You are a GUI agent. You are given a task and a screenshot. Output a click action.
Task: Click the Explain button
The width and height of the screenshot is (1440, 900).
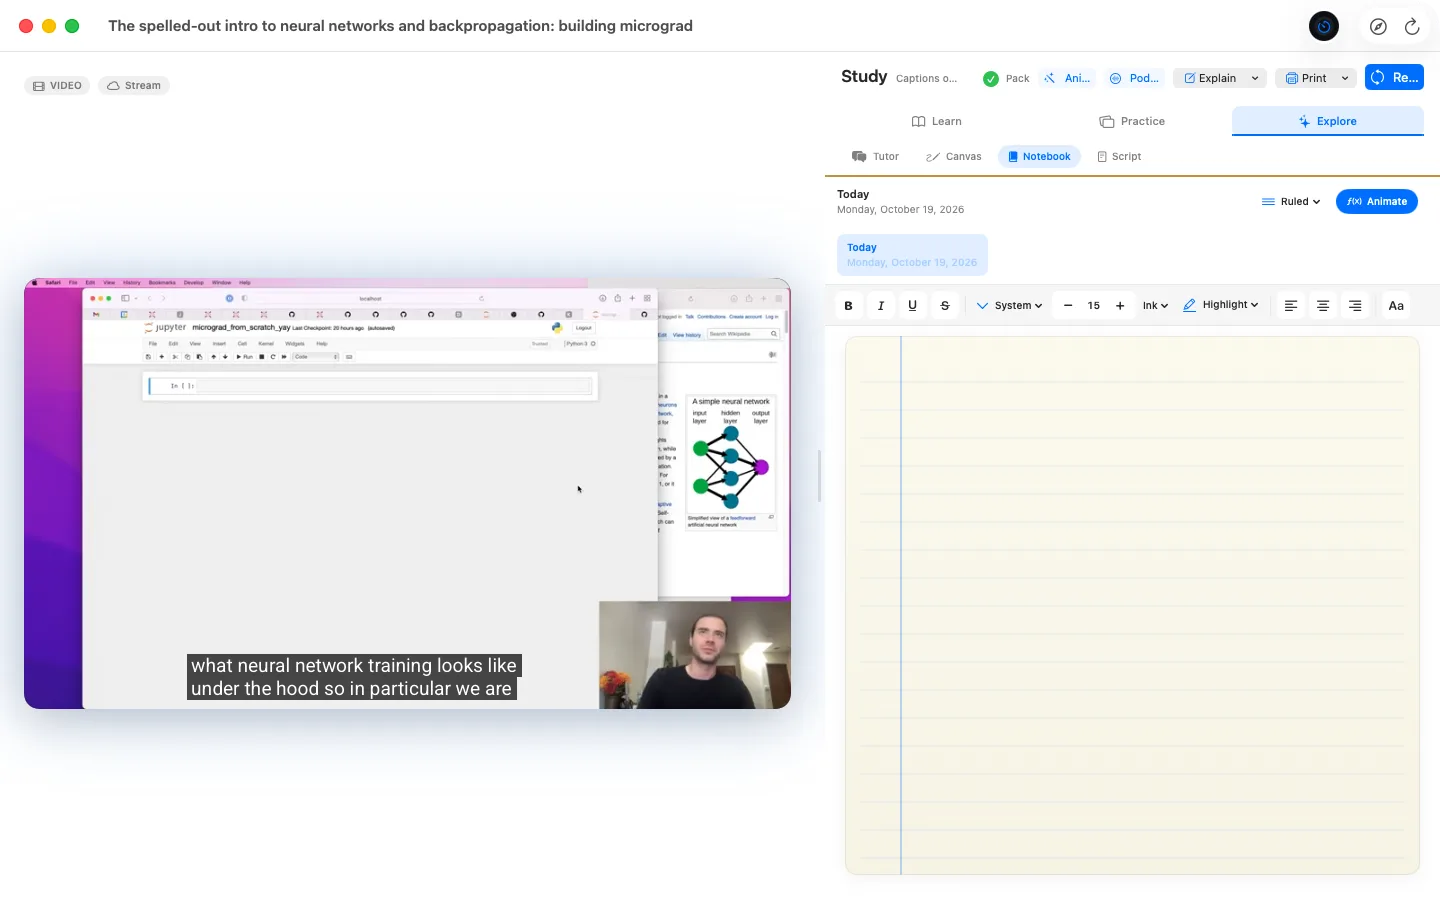[x=1209, y=78]
